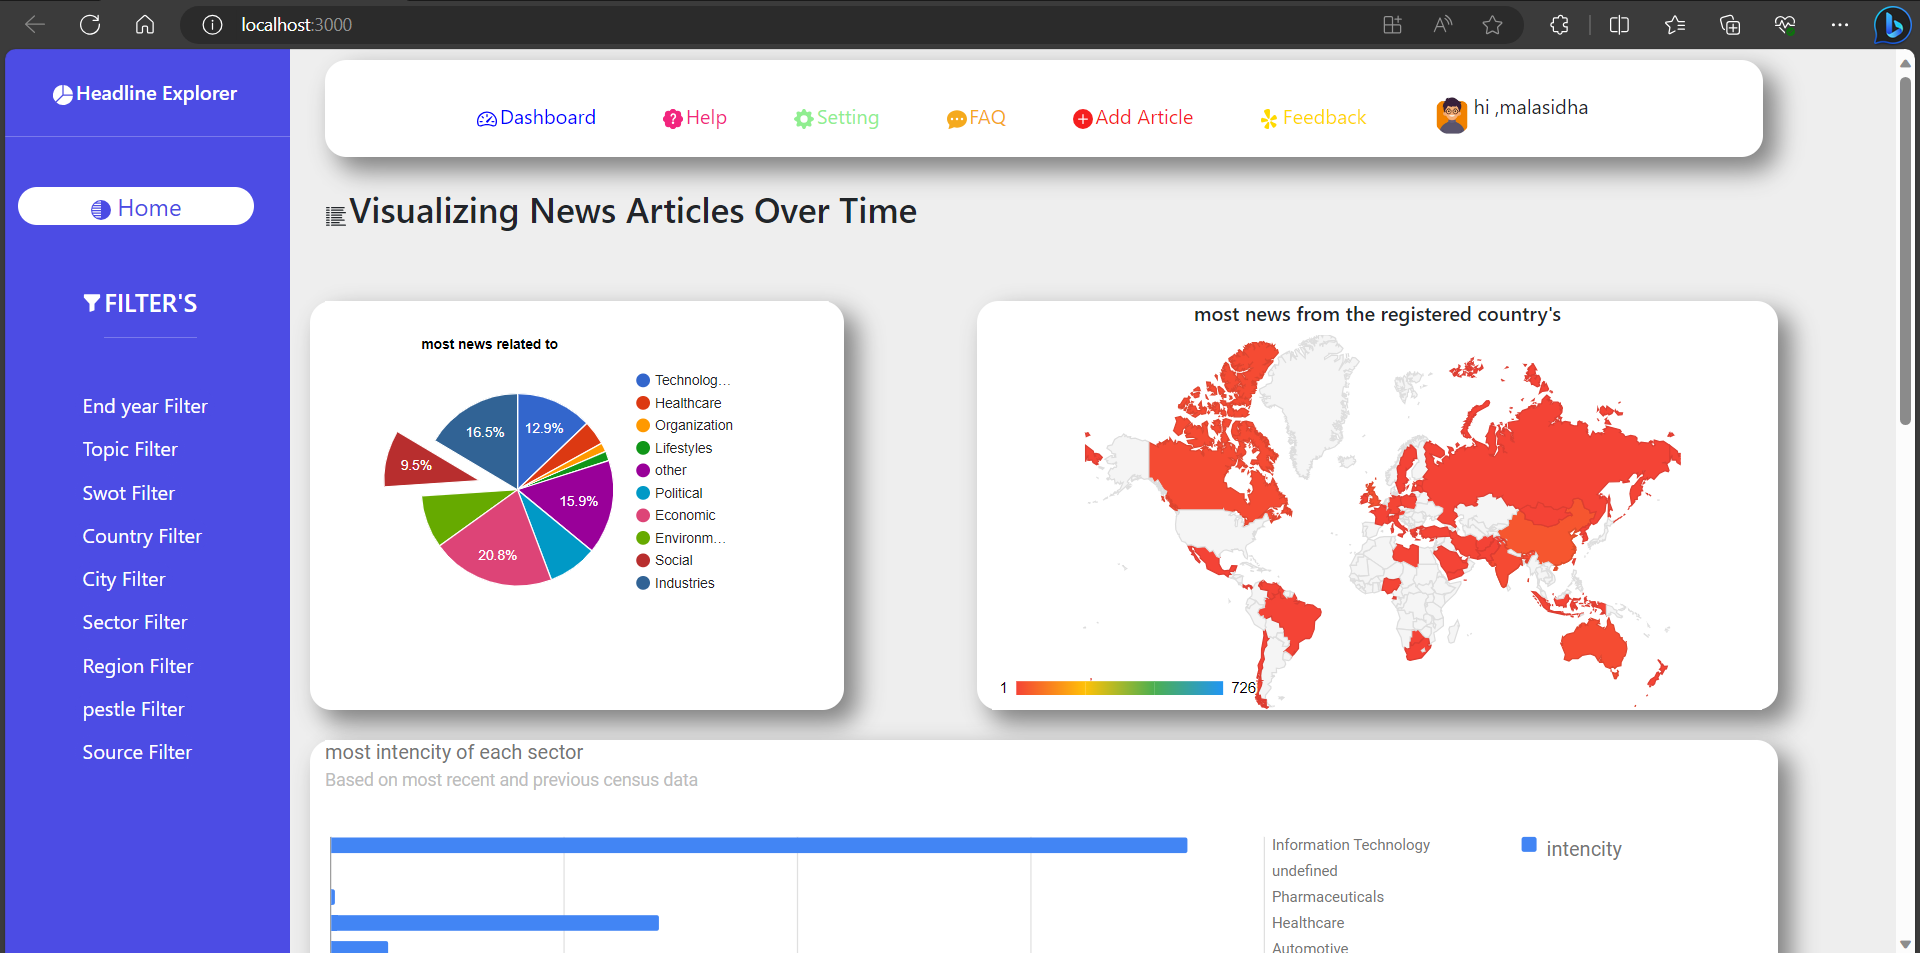Click the pink Help question-mark icon

[673, 119]
